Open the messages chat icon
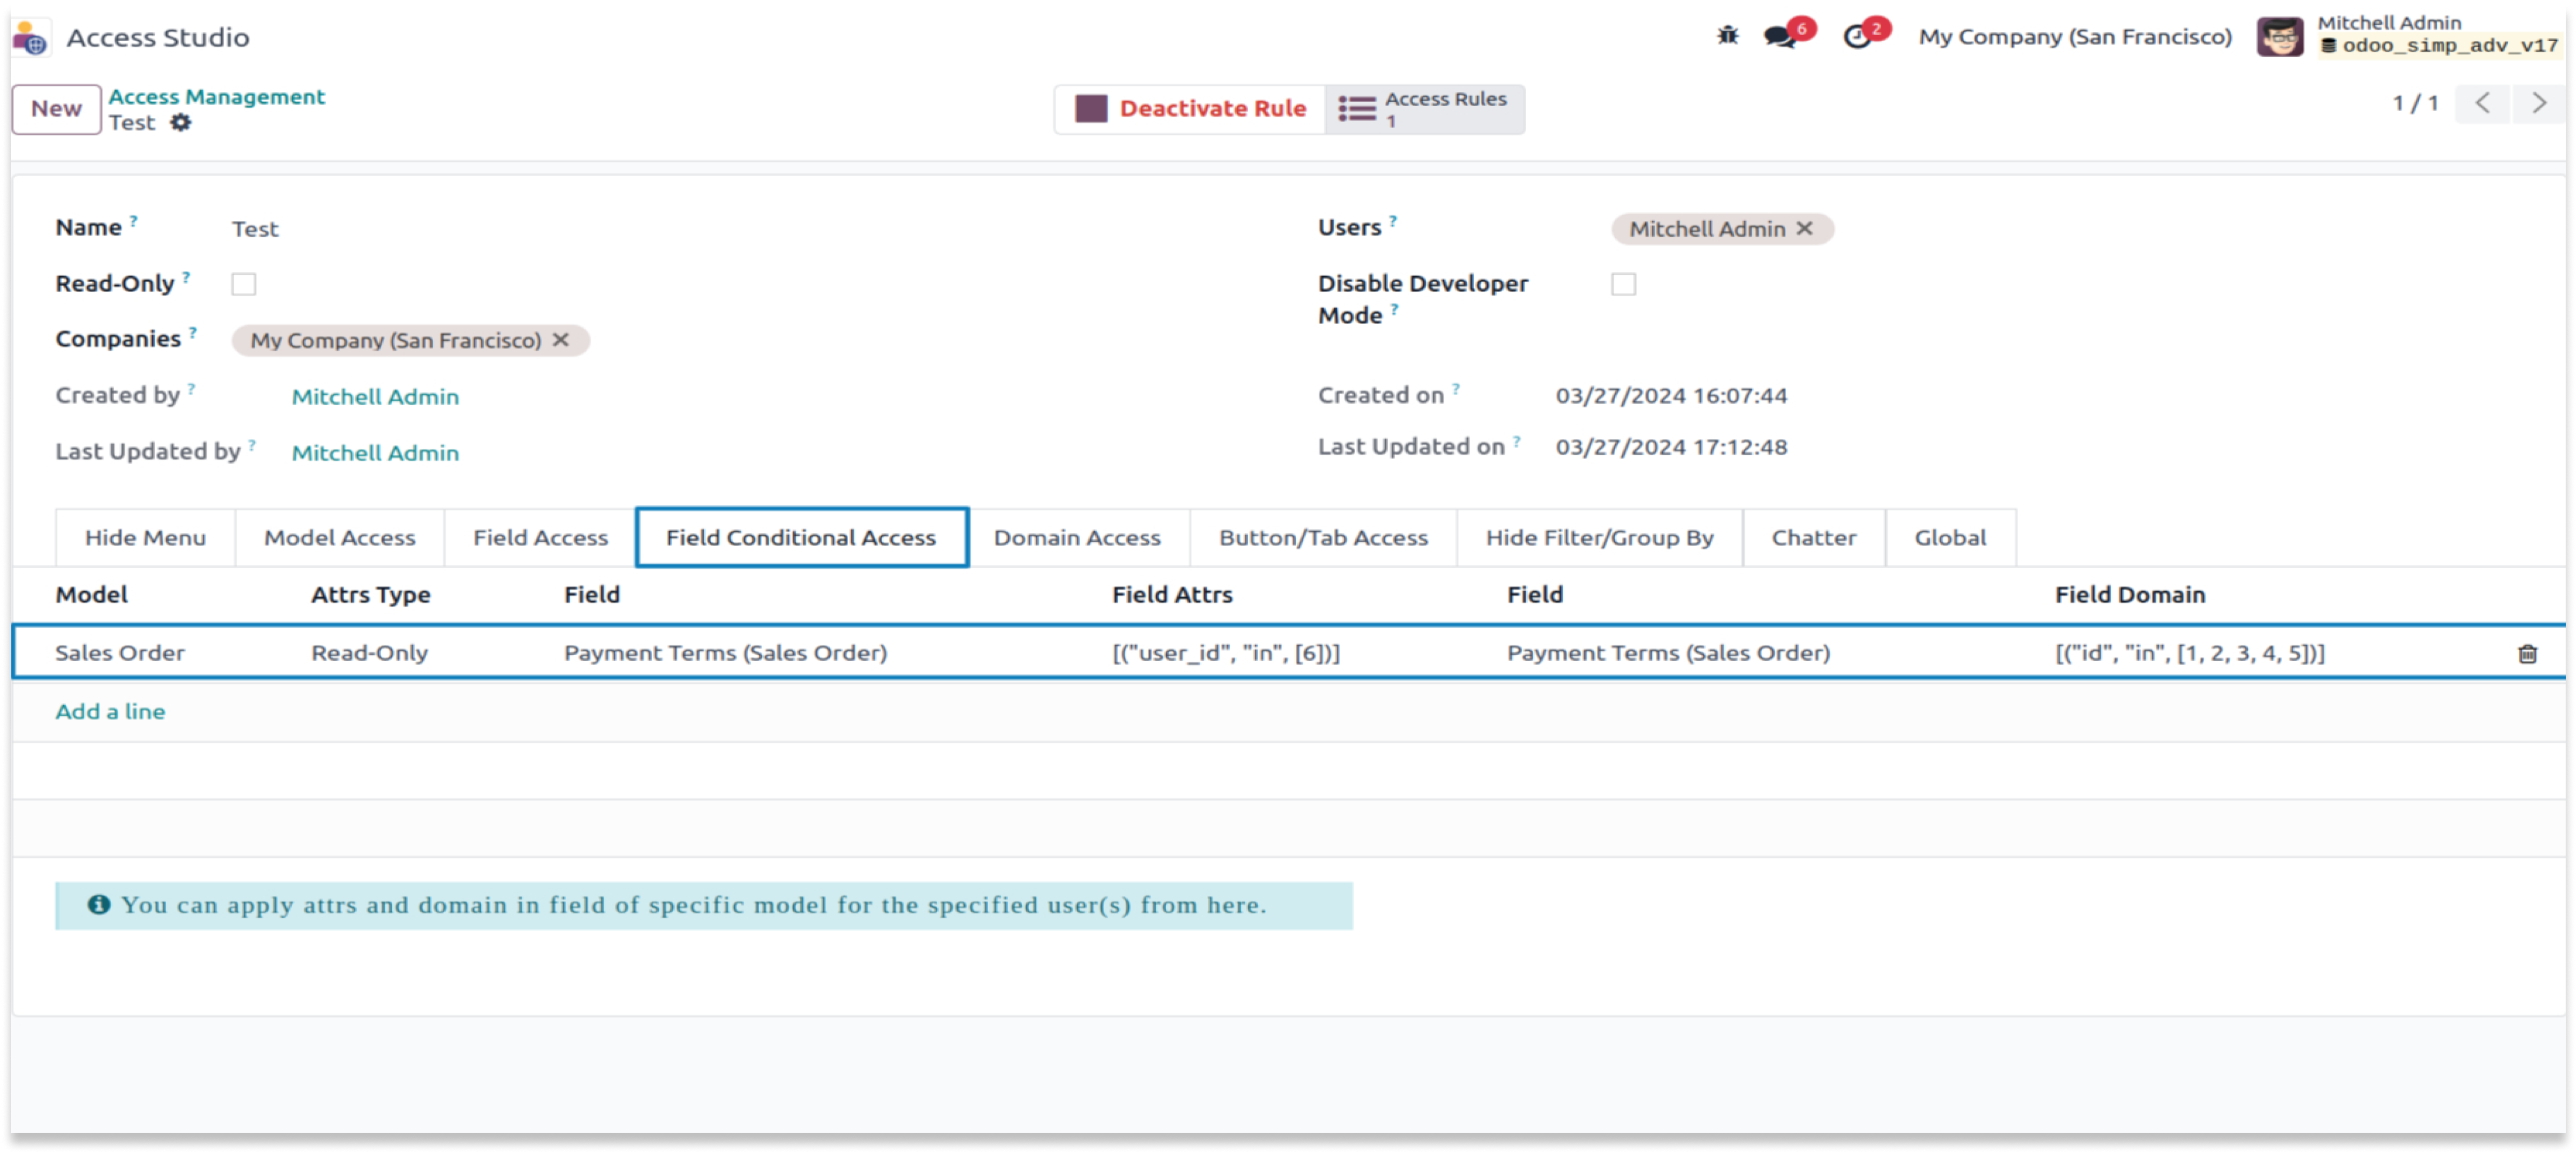 [1779, 37]
